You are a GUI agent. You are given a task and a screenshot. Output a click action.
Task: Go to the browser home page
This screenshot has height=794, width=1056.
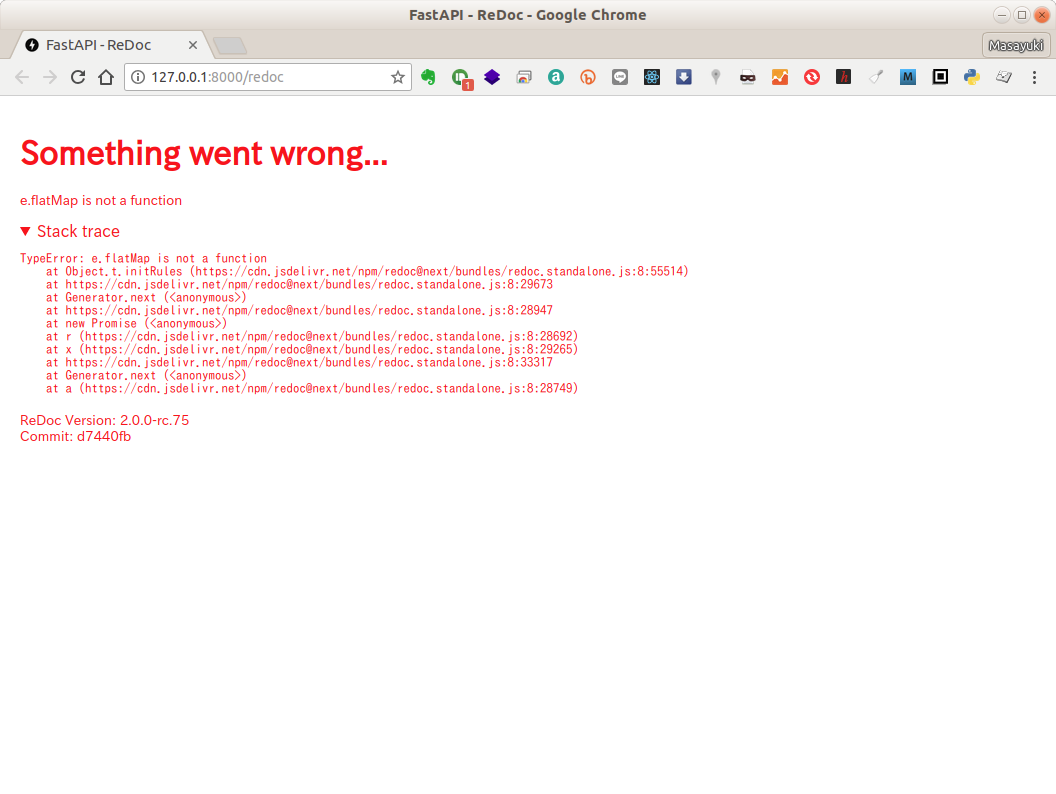[106, 77]
